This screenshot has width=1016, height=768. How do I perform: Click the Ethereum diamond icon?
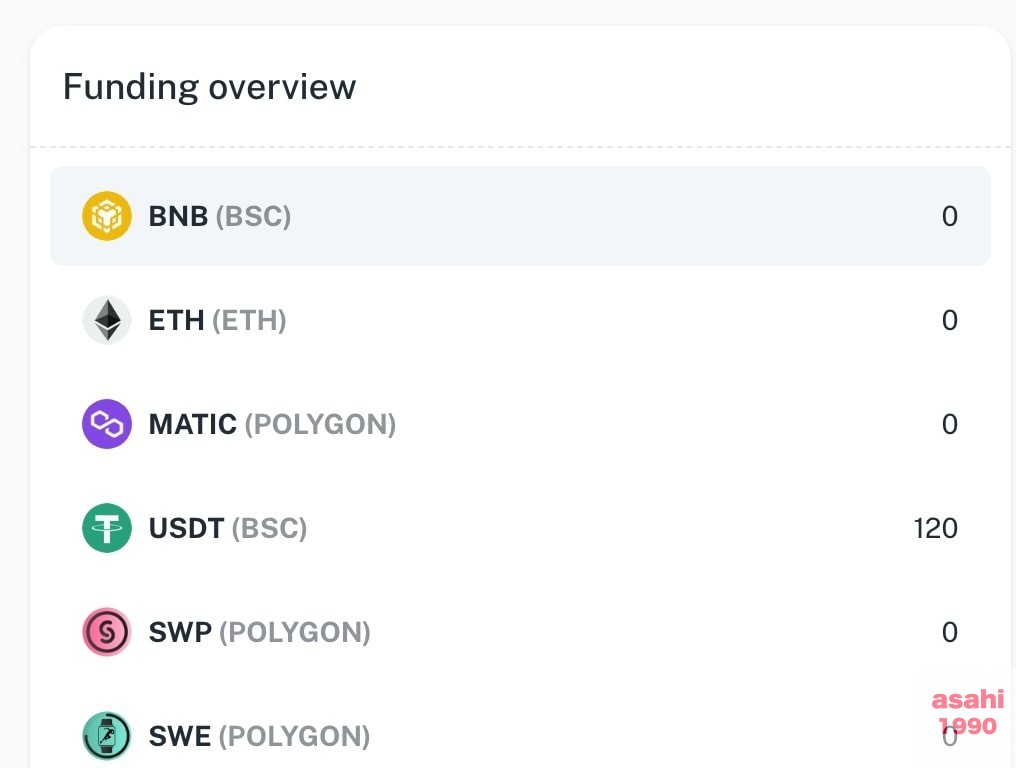click(x=107, y=320)
